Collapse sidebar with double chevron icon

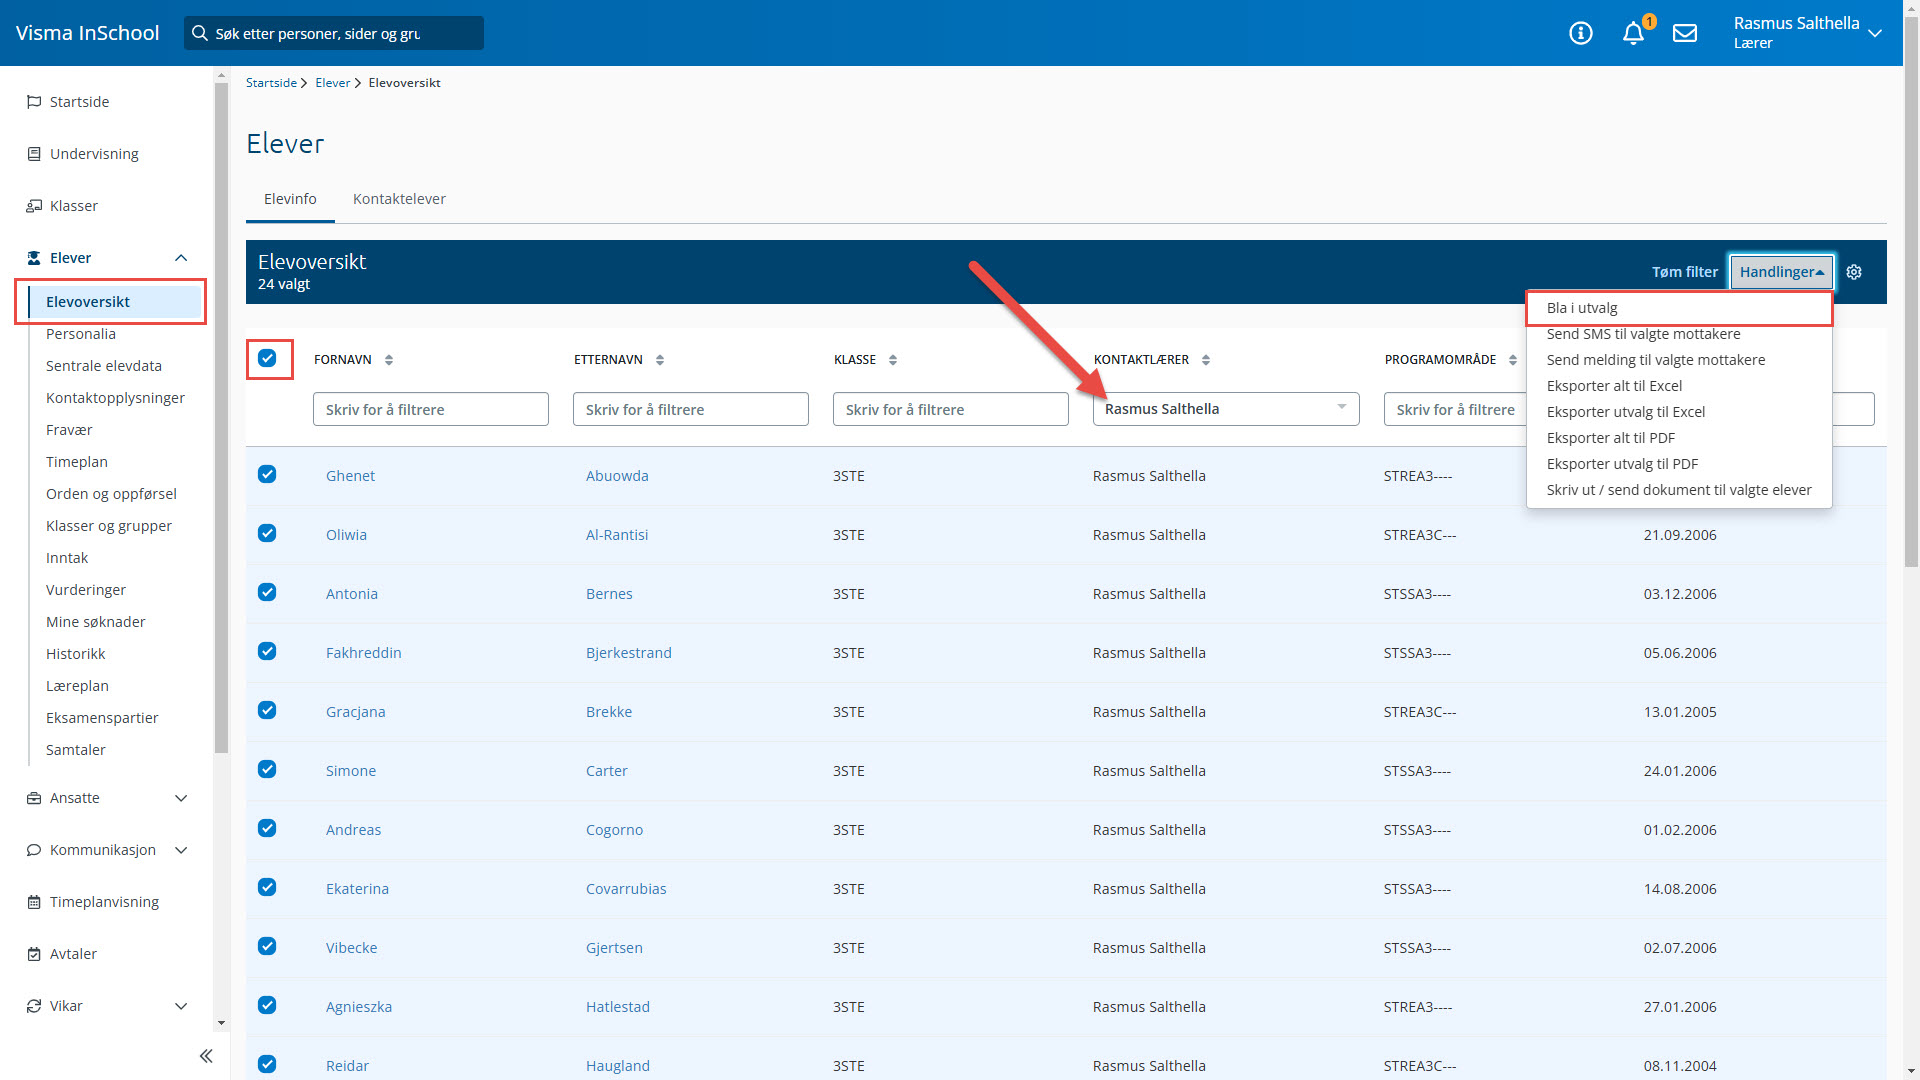coord(206,1056)
